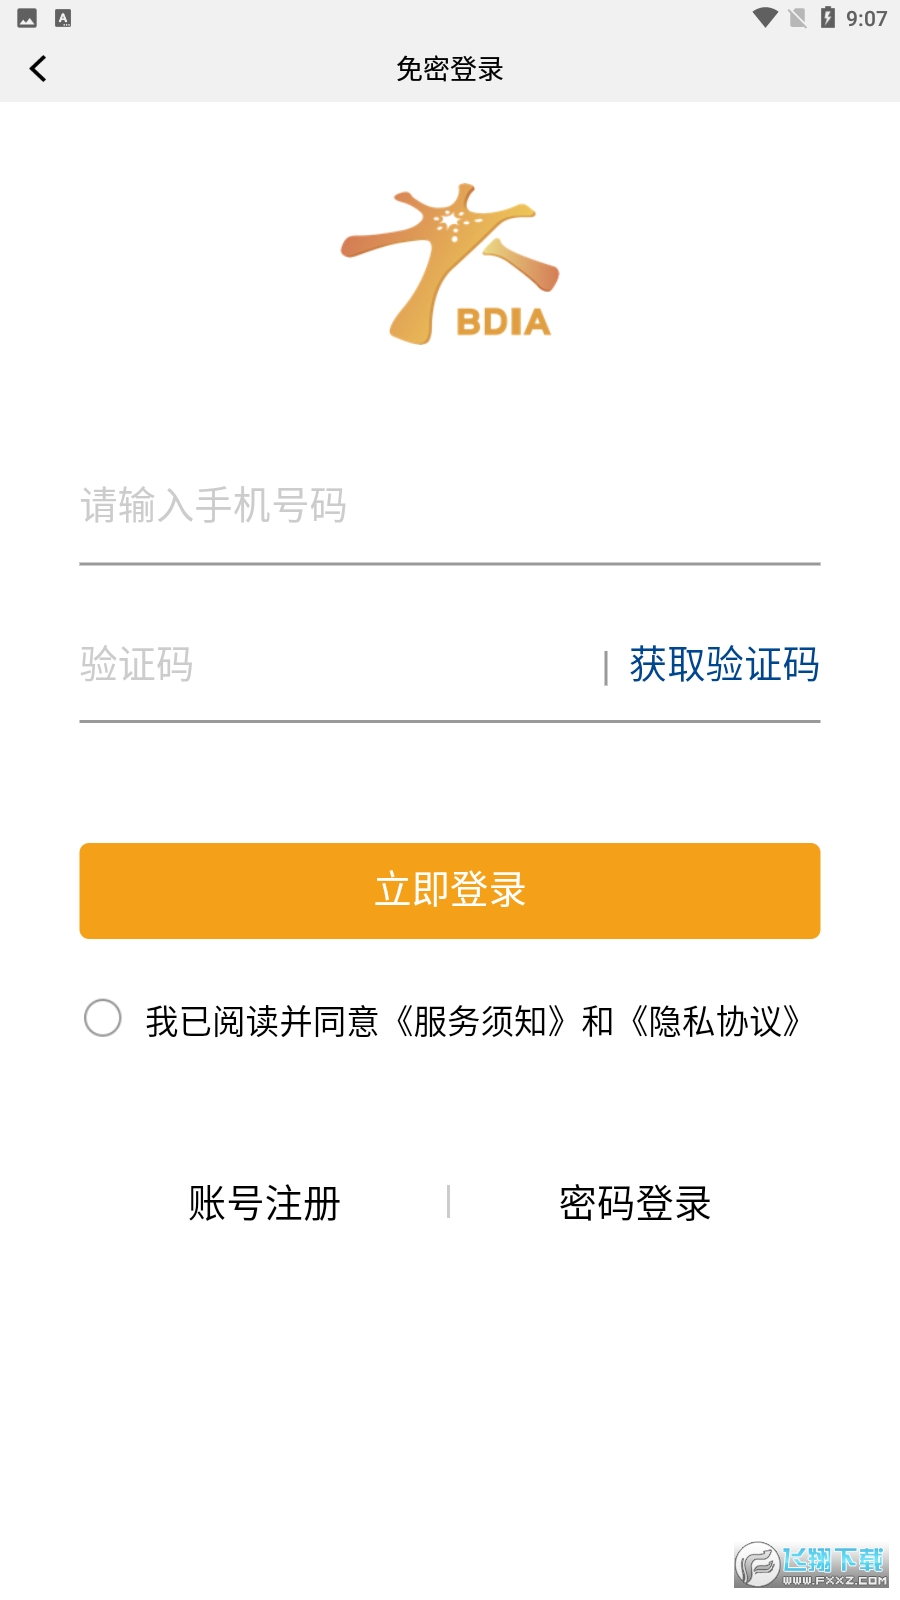This screenshot has height=1600, width=900.
Task: Tap the no-SIM card status icon
Action: point(797,18)
